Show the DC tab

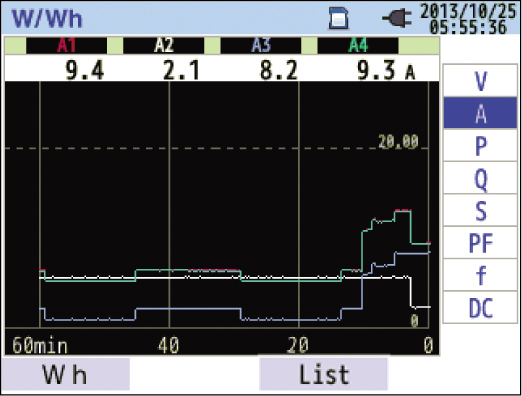point(480,307)
